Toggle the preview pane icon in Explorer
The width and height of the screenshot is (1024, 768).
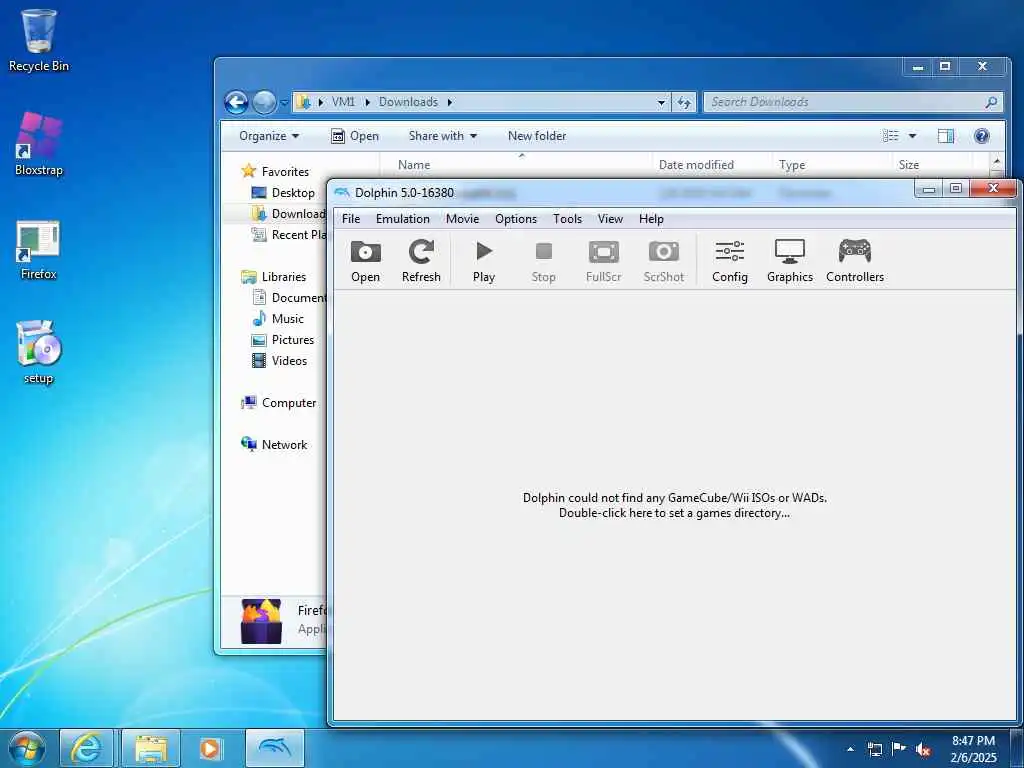(x=946, y=136)
